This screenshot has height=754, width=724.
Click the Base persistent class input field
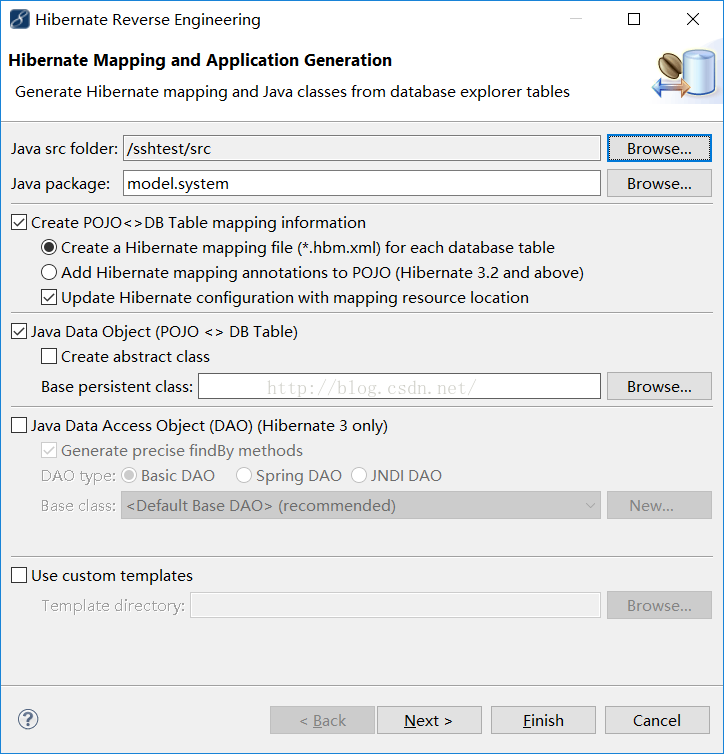(399, 386)
